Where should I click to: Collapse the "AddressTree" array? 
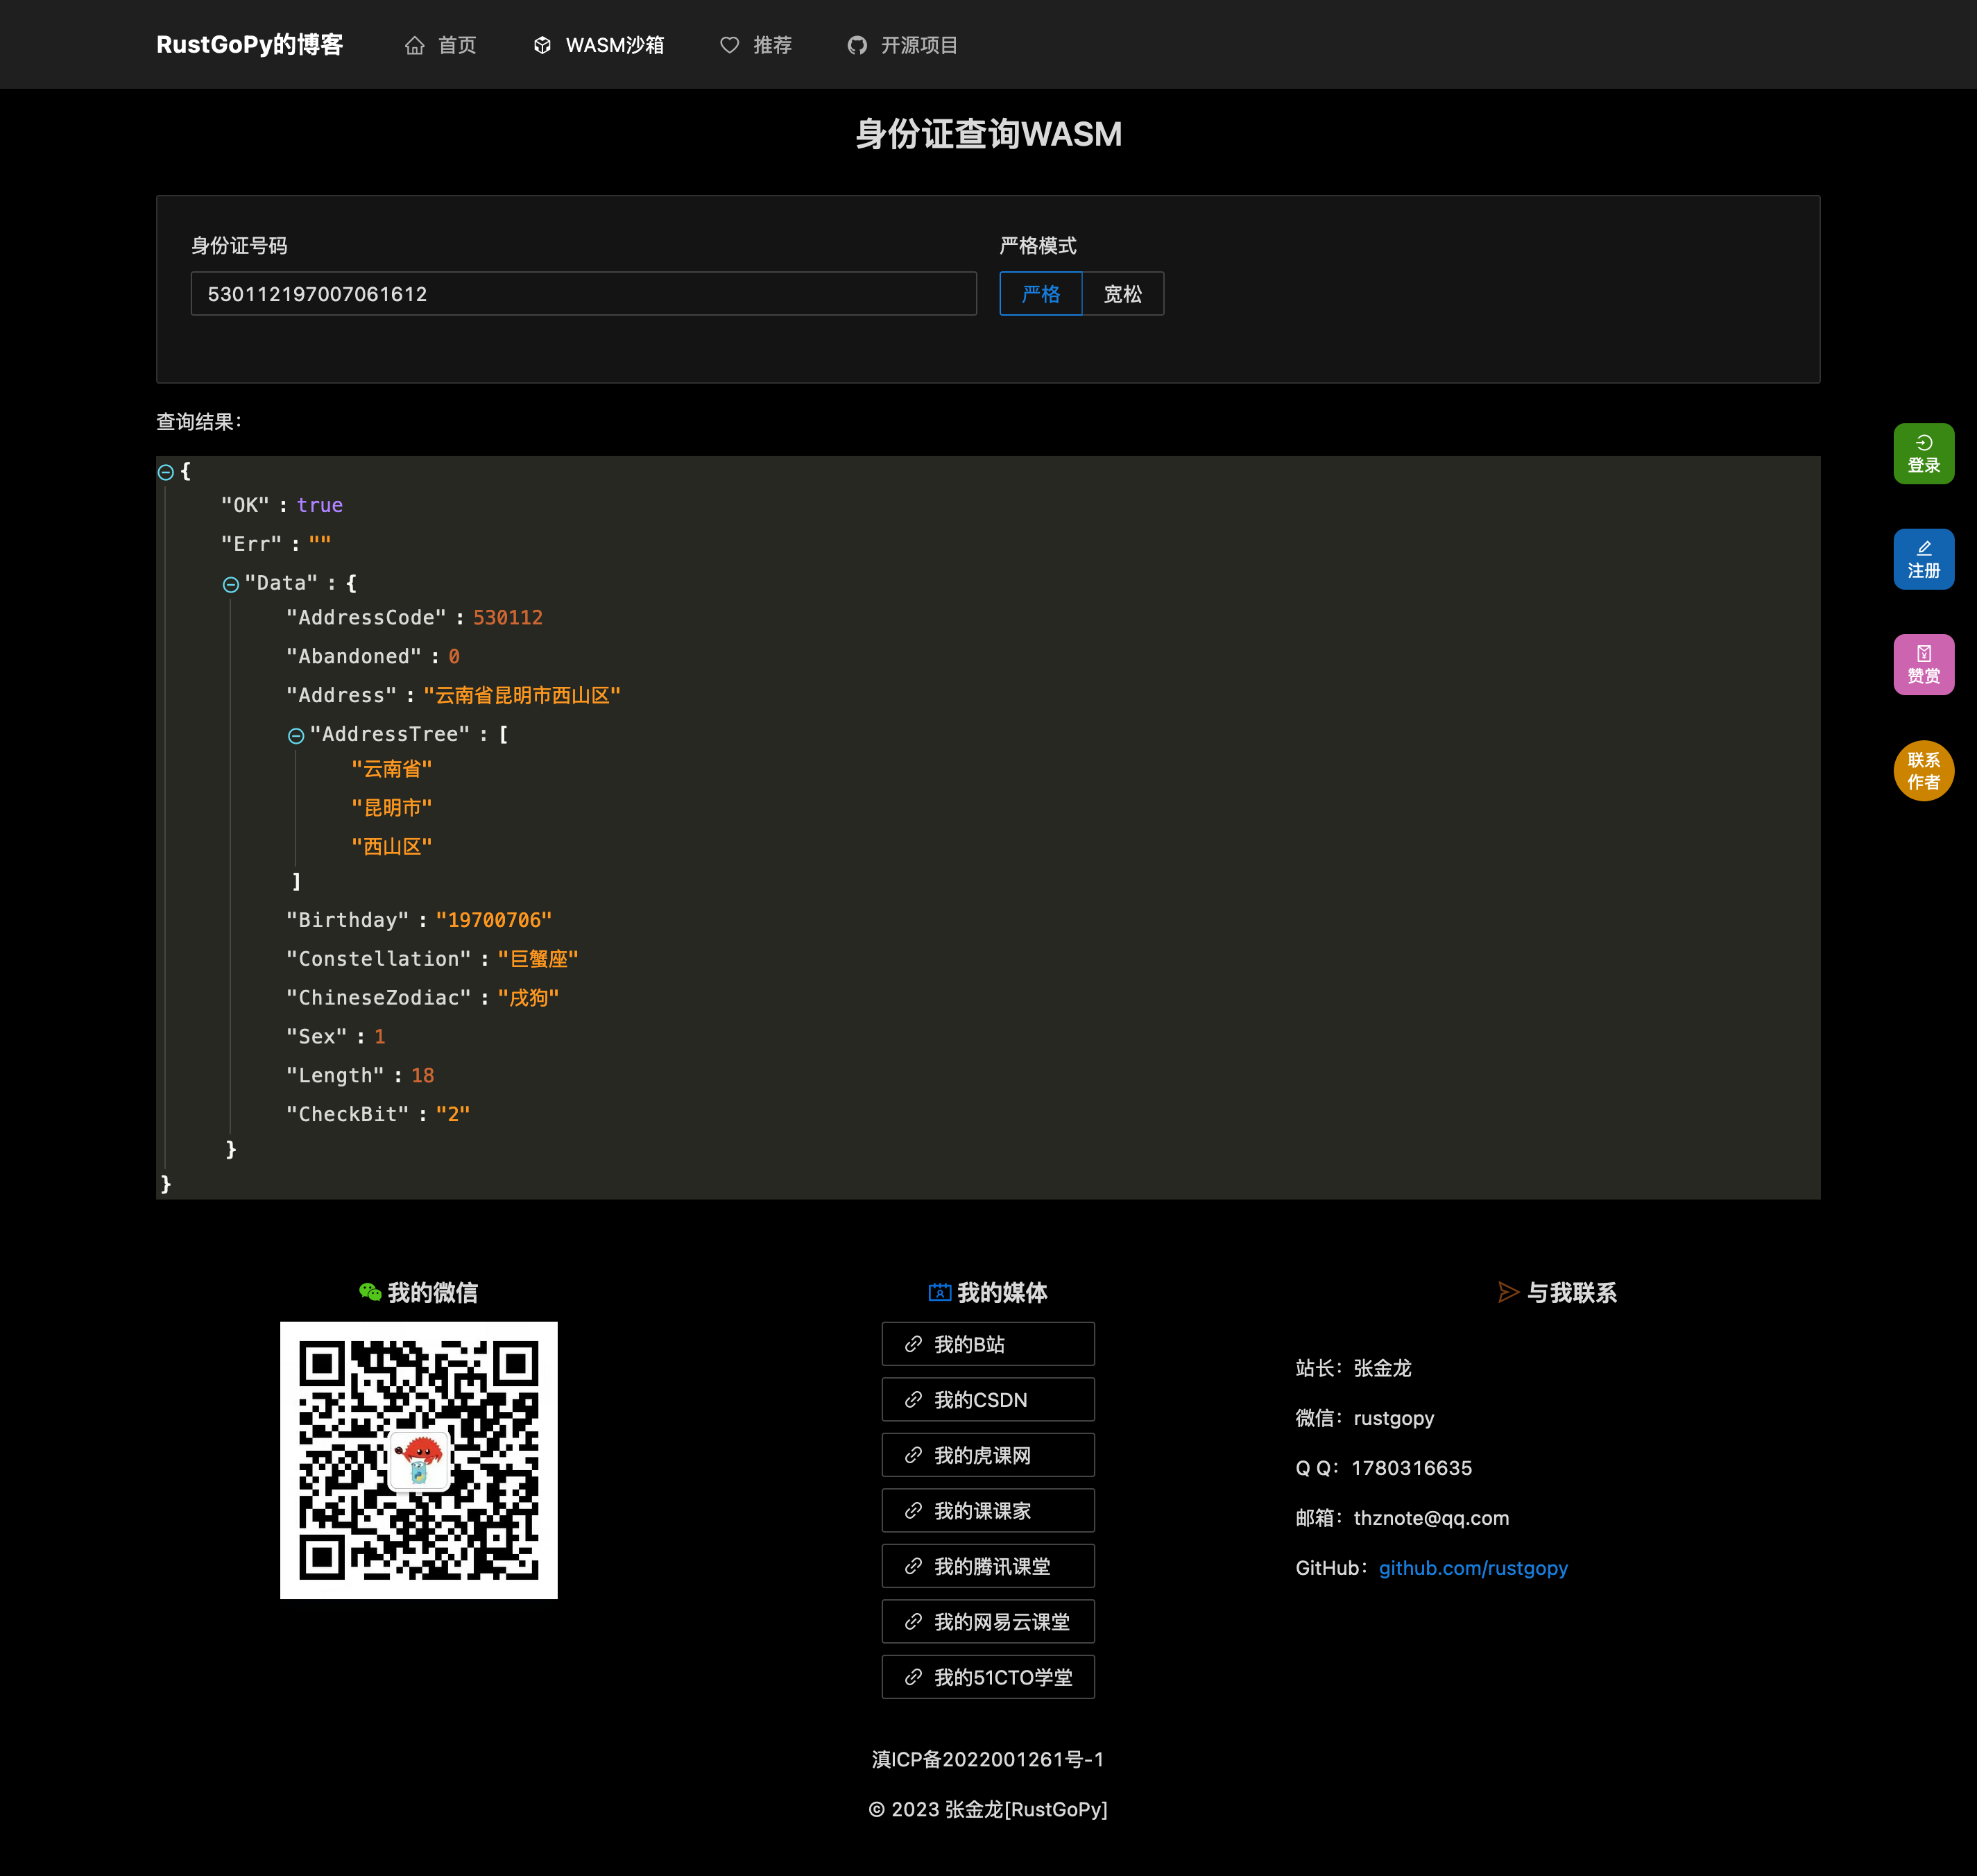click(x=296, y=736)
